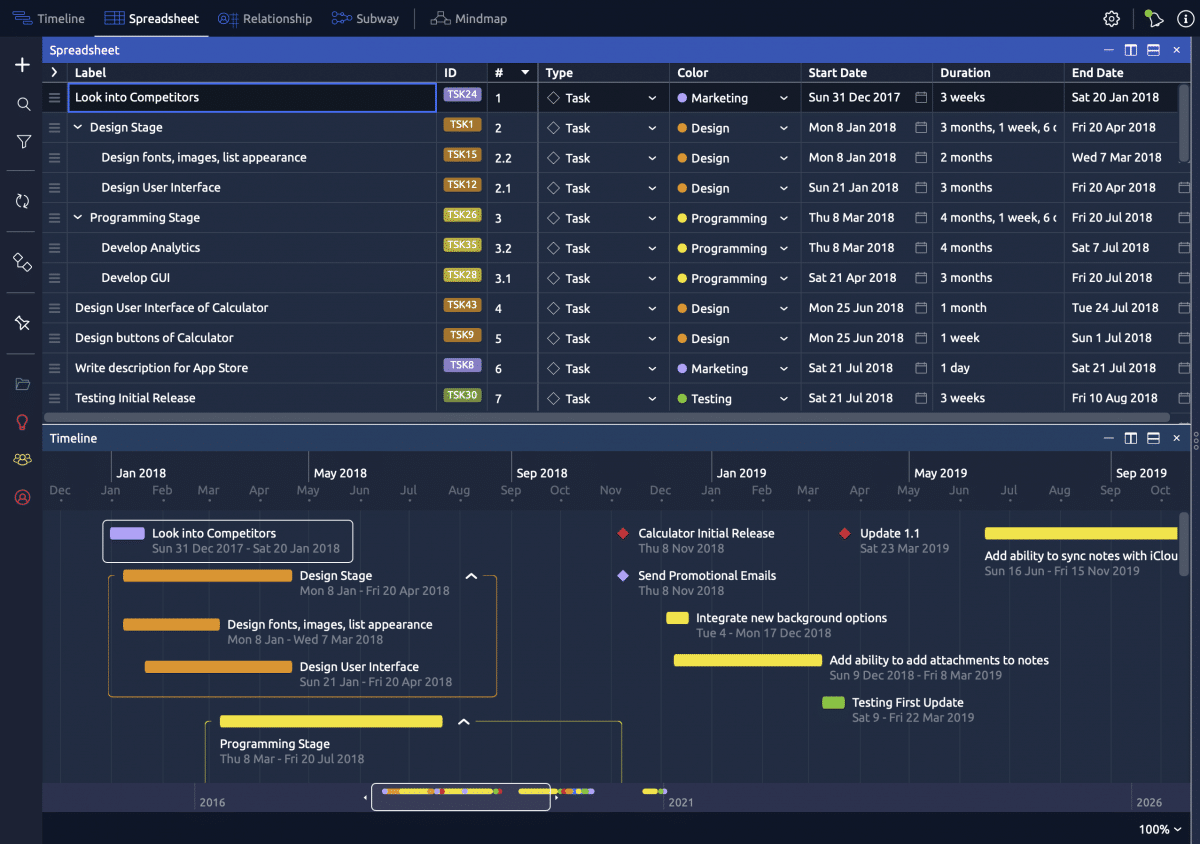Collapse the Programming Stage row
The width and height of the screenshot is (1200, 844).
77,217
